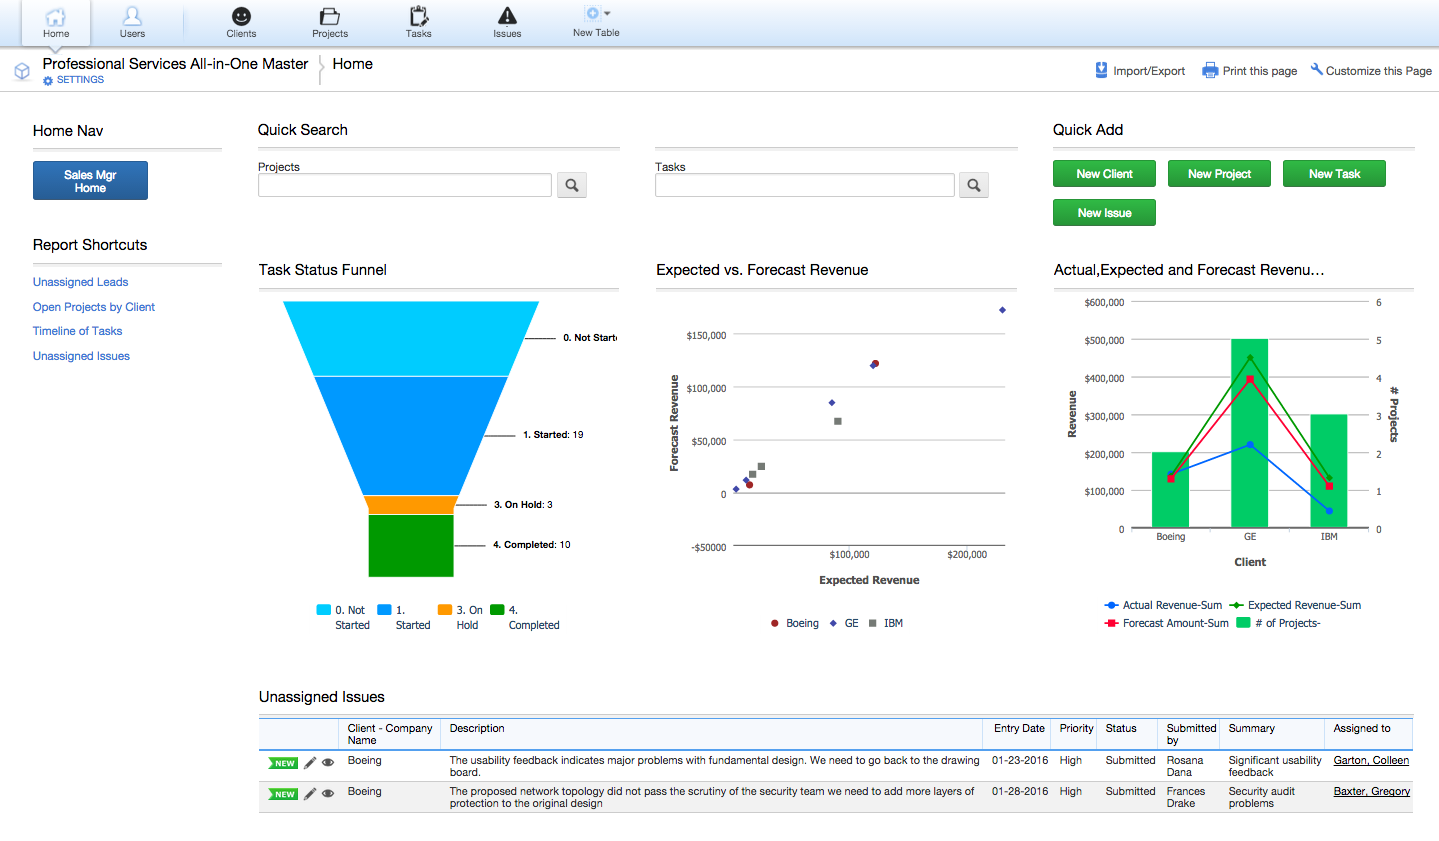Sort by Description column header
Viewport: 1439px width, 841px height.
[477, 728]
